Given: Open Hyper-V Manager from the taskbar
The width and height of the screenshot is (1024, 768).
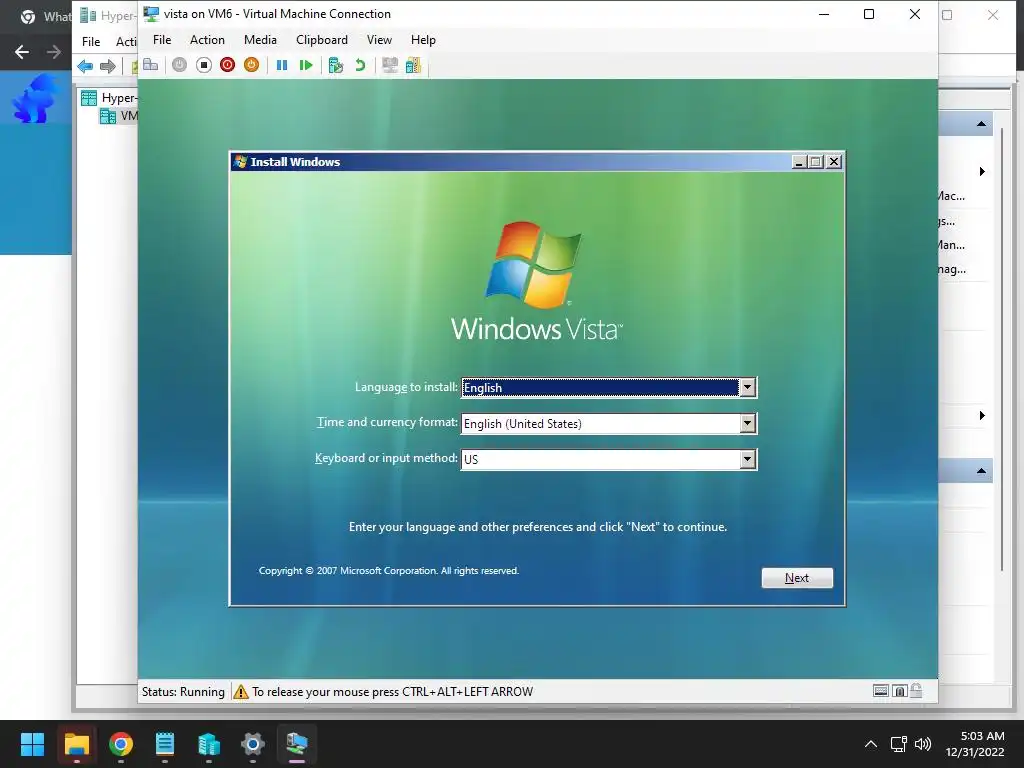Looking at the screenshot, I should (x=209, y=744).
